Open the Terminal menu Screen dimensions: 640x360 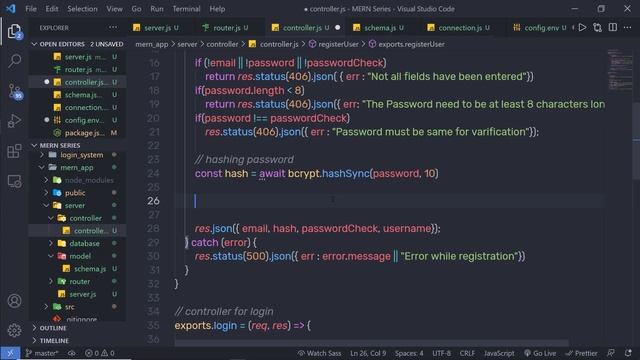[186, 9]
